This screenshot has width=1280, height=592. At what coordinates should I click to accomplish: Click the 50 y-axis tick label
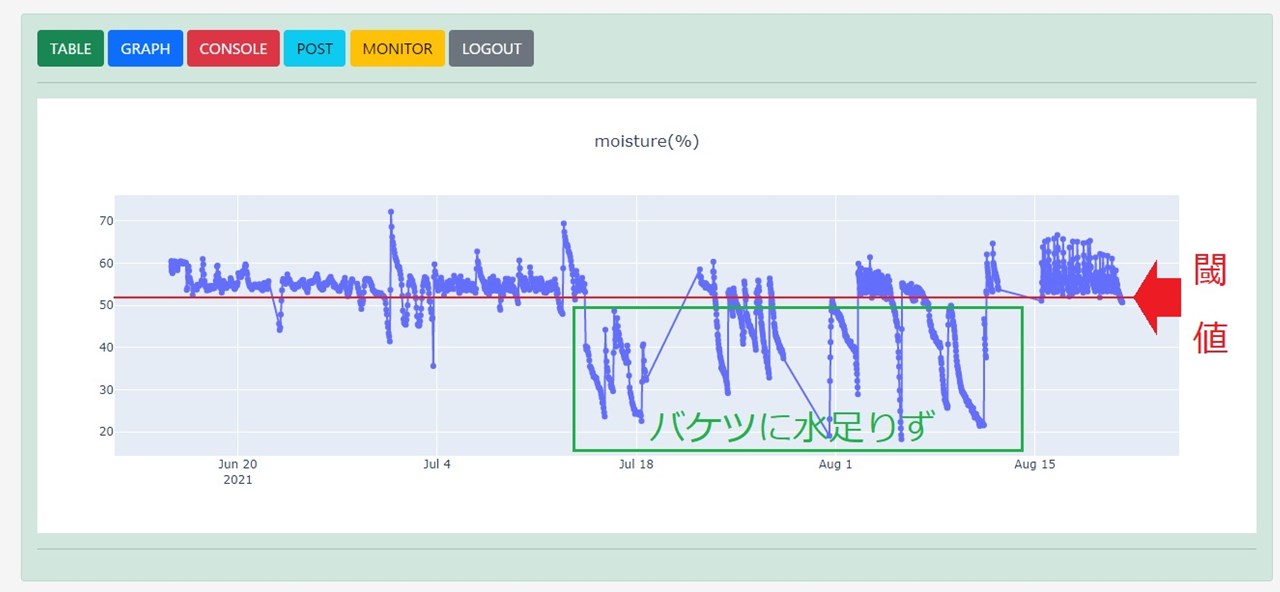tap(106, 305)
